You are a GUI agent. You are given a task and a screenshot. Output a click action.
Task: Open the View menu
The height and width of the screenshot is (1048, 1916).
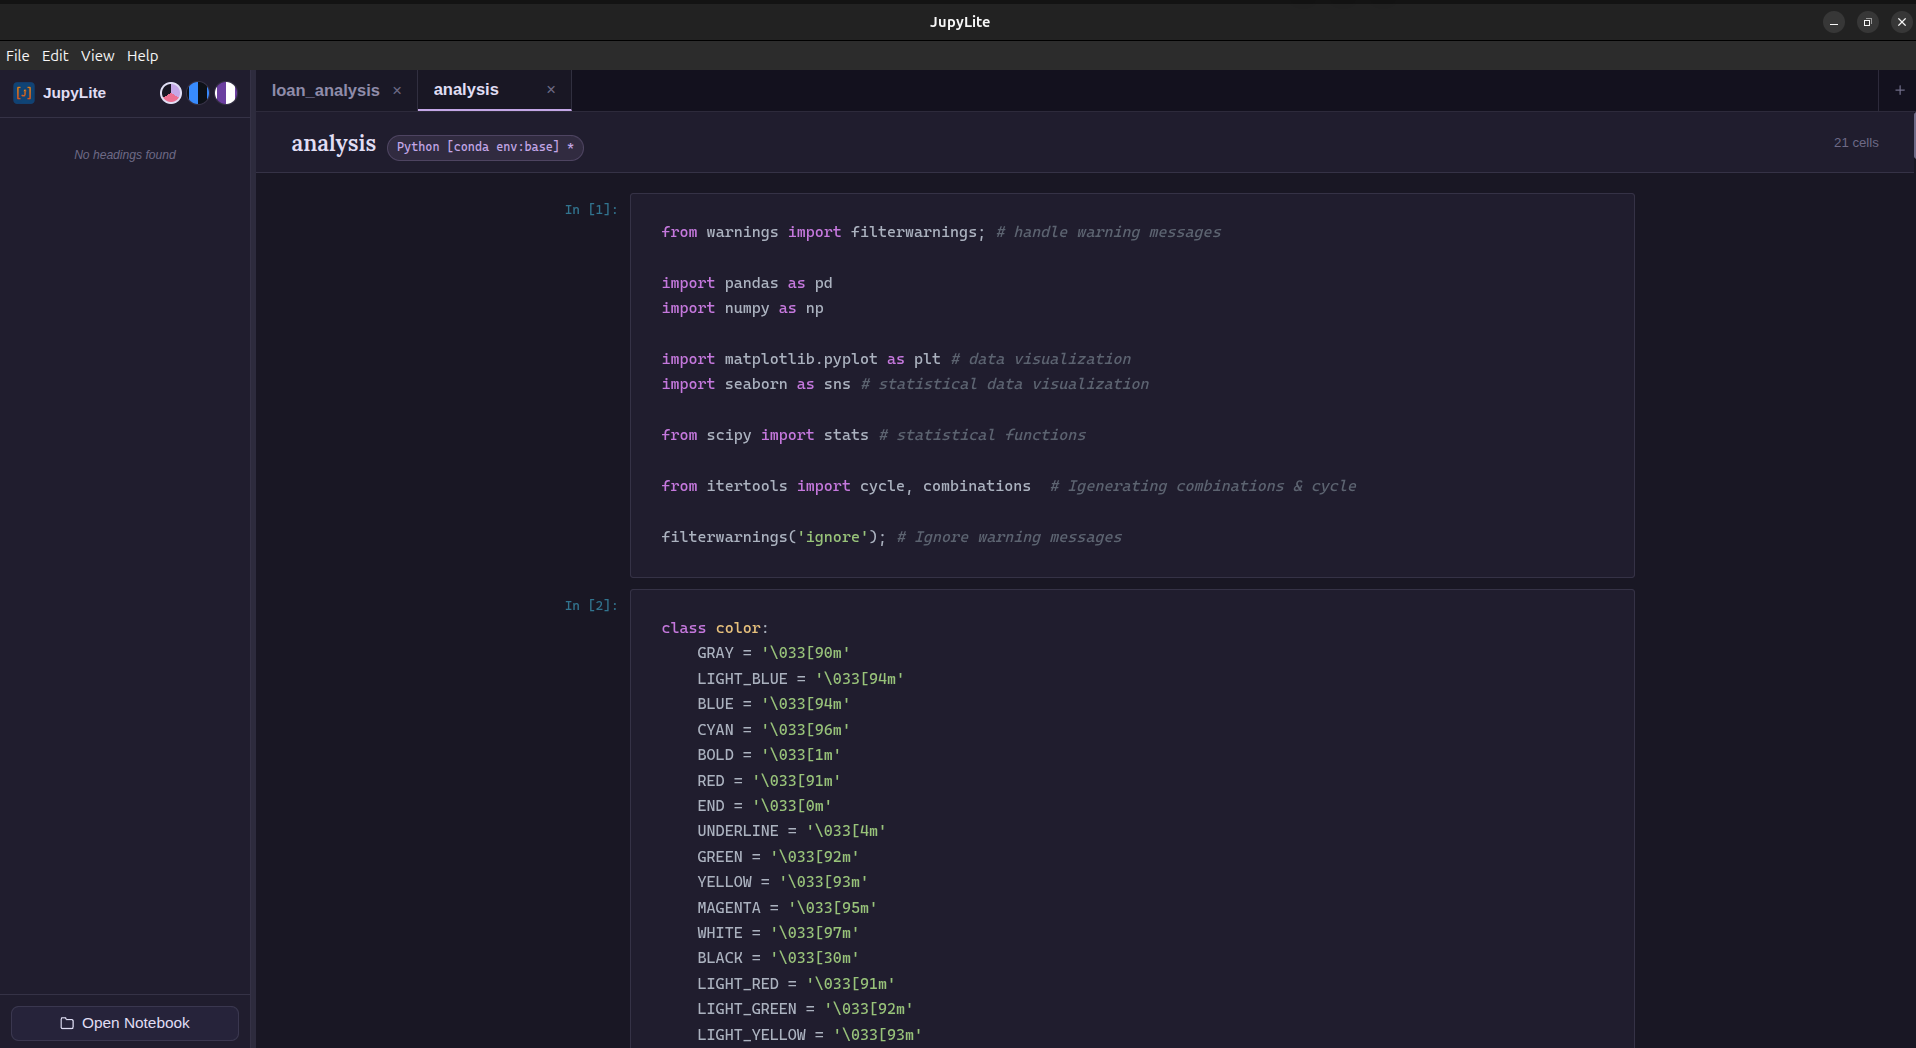[97, 55]
